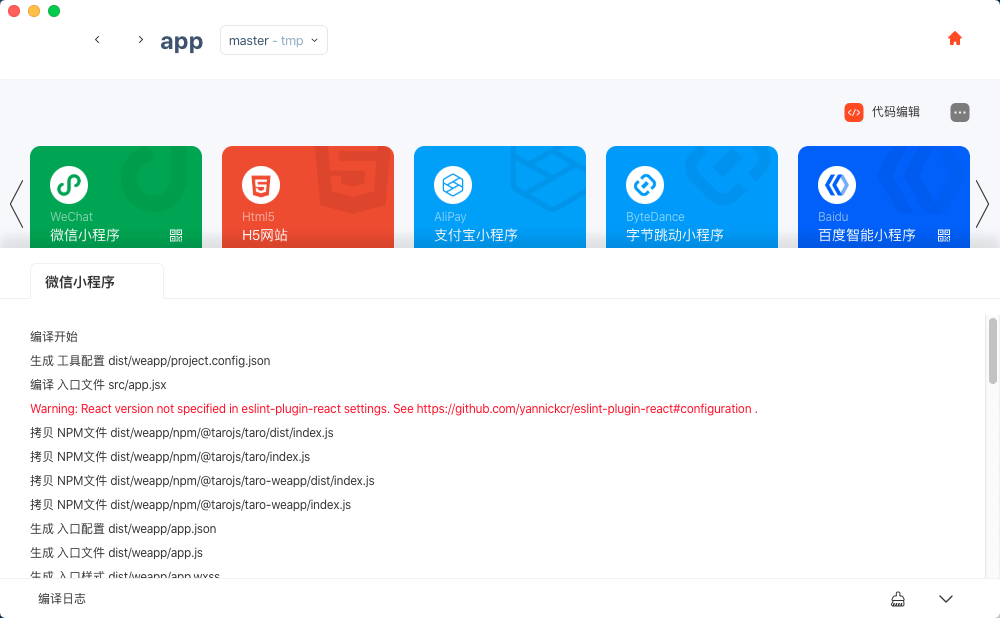The image size is (1000, 618).
Task: Open 代码编辑 code editor
Action: tap(895, 112)
